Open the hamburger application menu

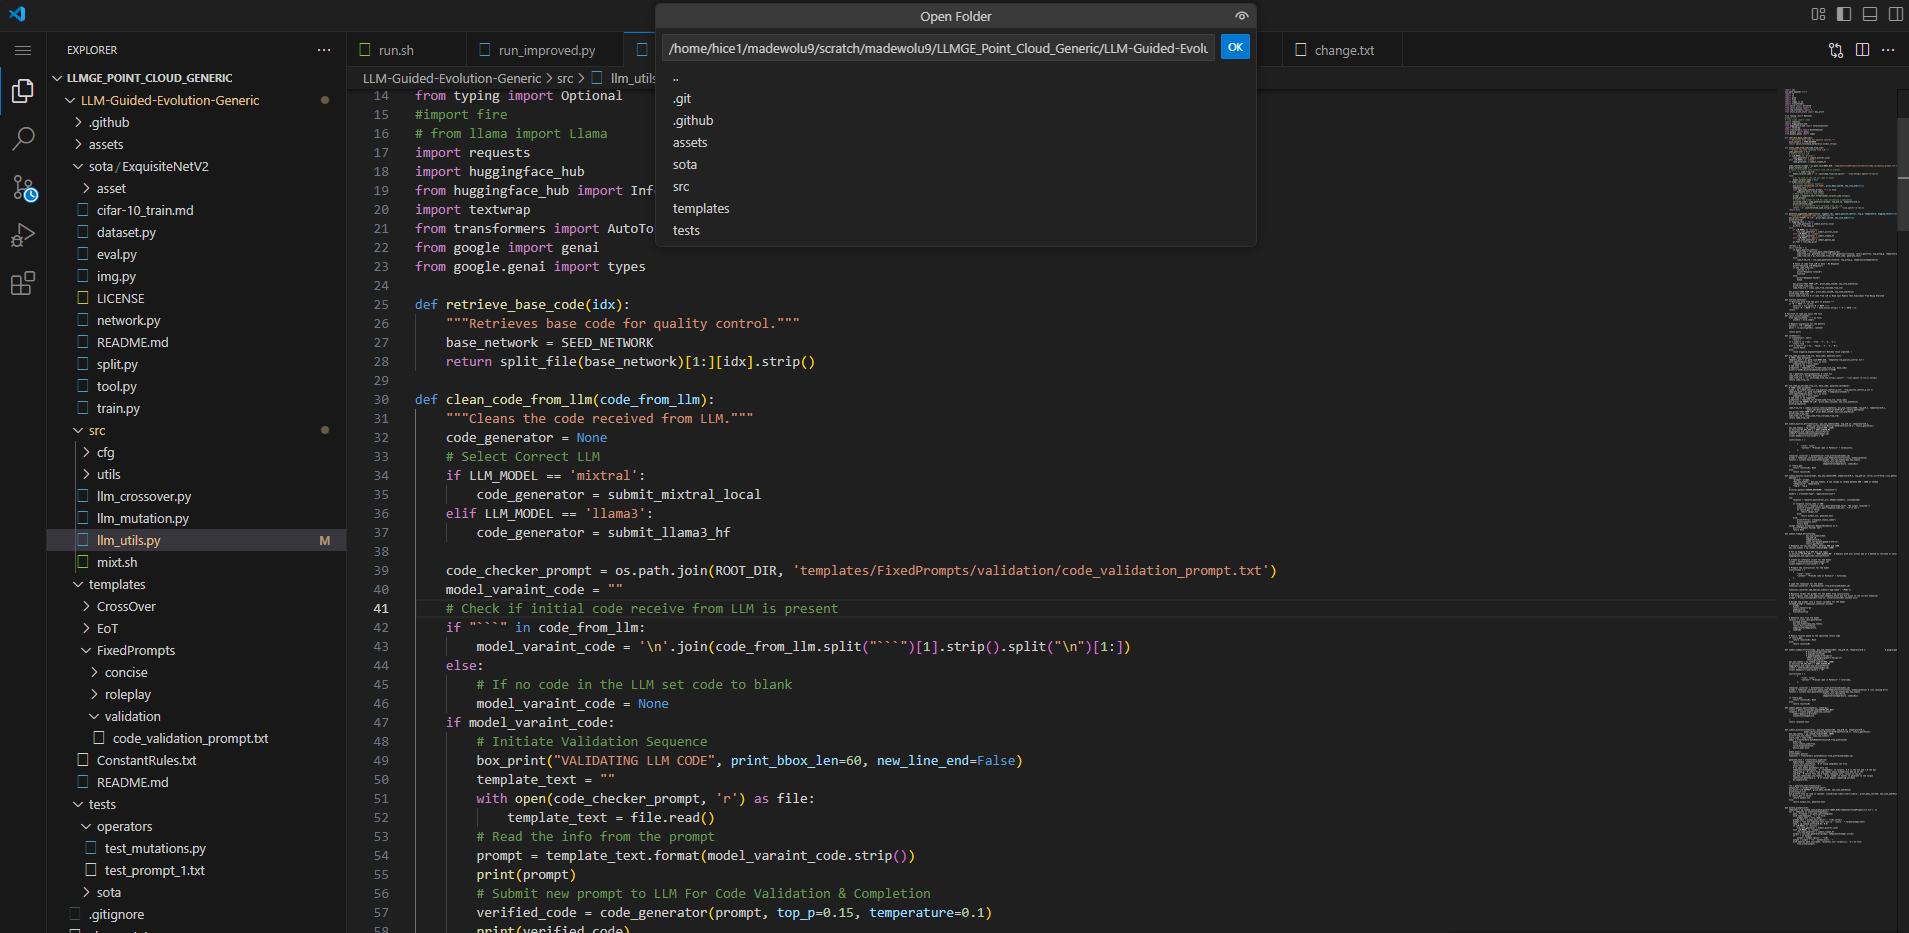[x=23, y=50]
